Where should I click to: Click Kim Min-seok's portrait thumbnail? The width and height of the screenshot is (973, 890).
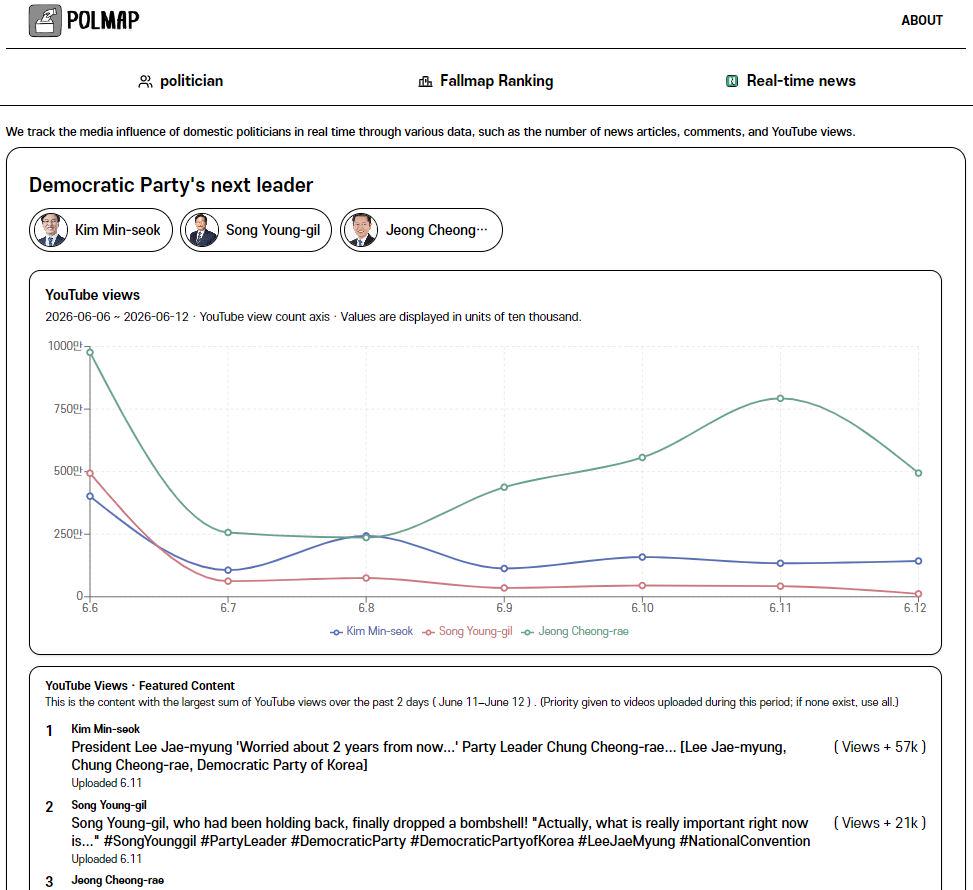51,230
